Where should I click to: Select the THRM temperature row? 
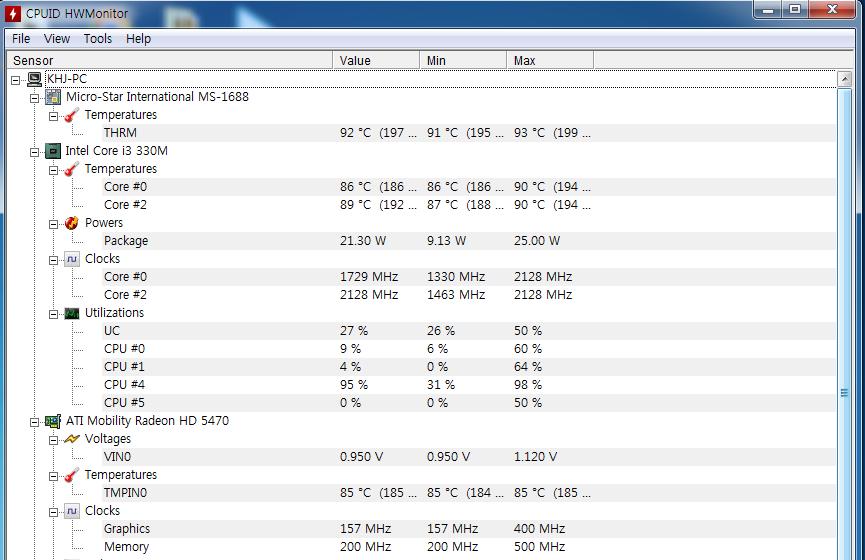click(x=120, y=133)
